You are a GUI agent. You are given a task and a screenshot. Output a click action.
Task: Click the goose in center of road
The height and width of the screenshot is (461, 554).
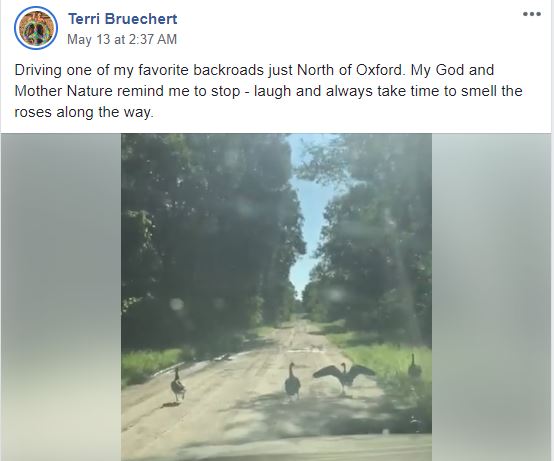pos(292,382)
